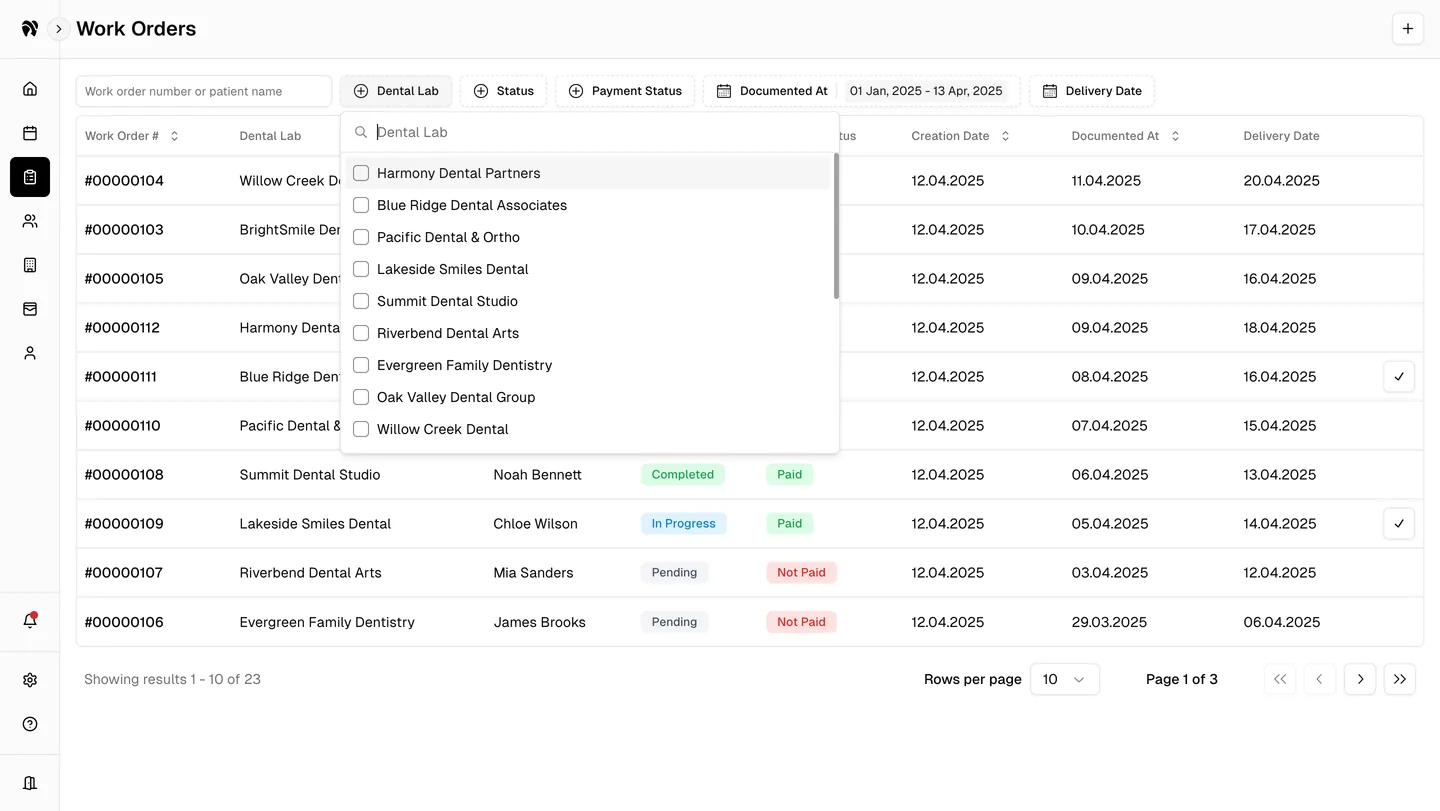
Task: Click the dropdown list scrollbar
Action: click(x=836, y=226)
